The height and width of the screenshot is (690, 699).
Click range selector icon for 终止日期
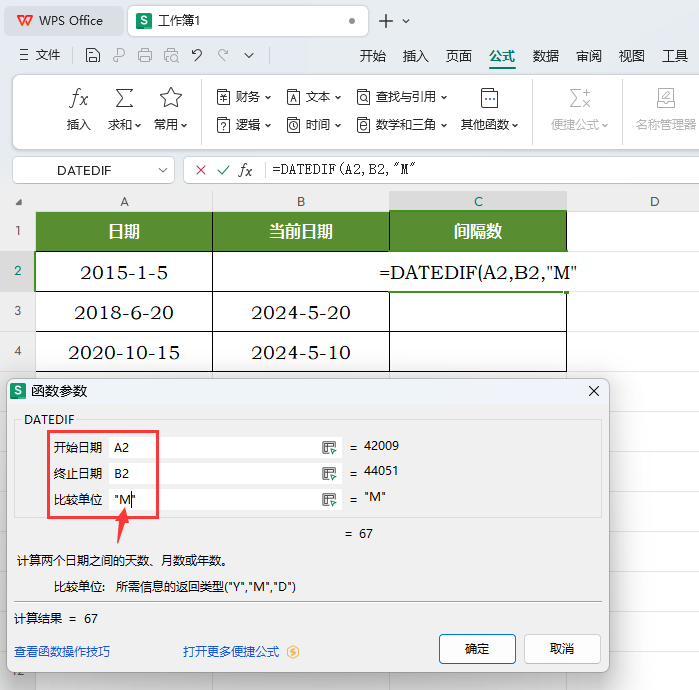(329, 473)
